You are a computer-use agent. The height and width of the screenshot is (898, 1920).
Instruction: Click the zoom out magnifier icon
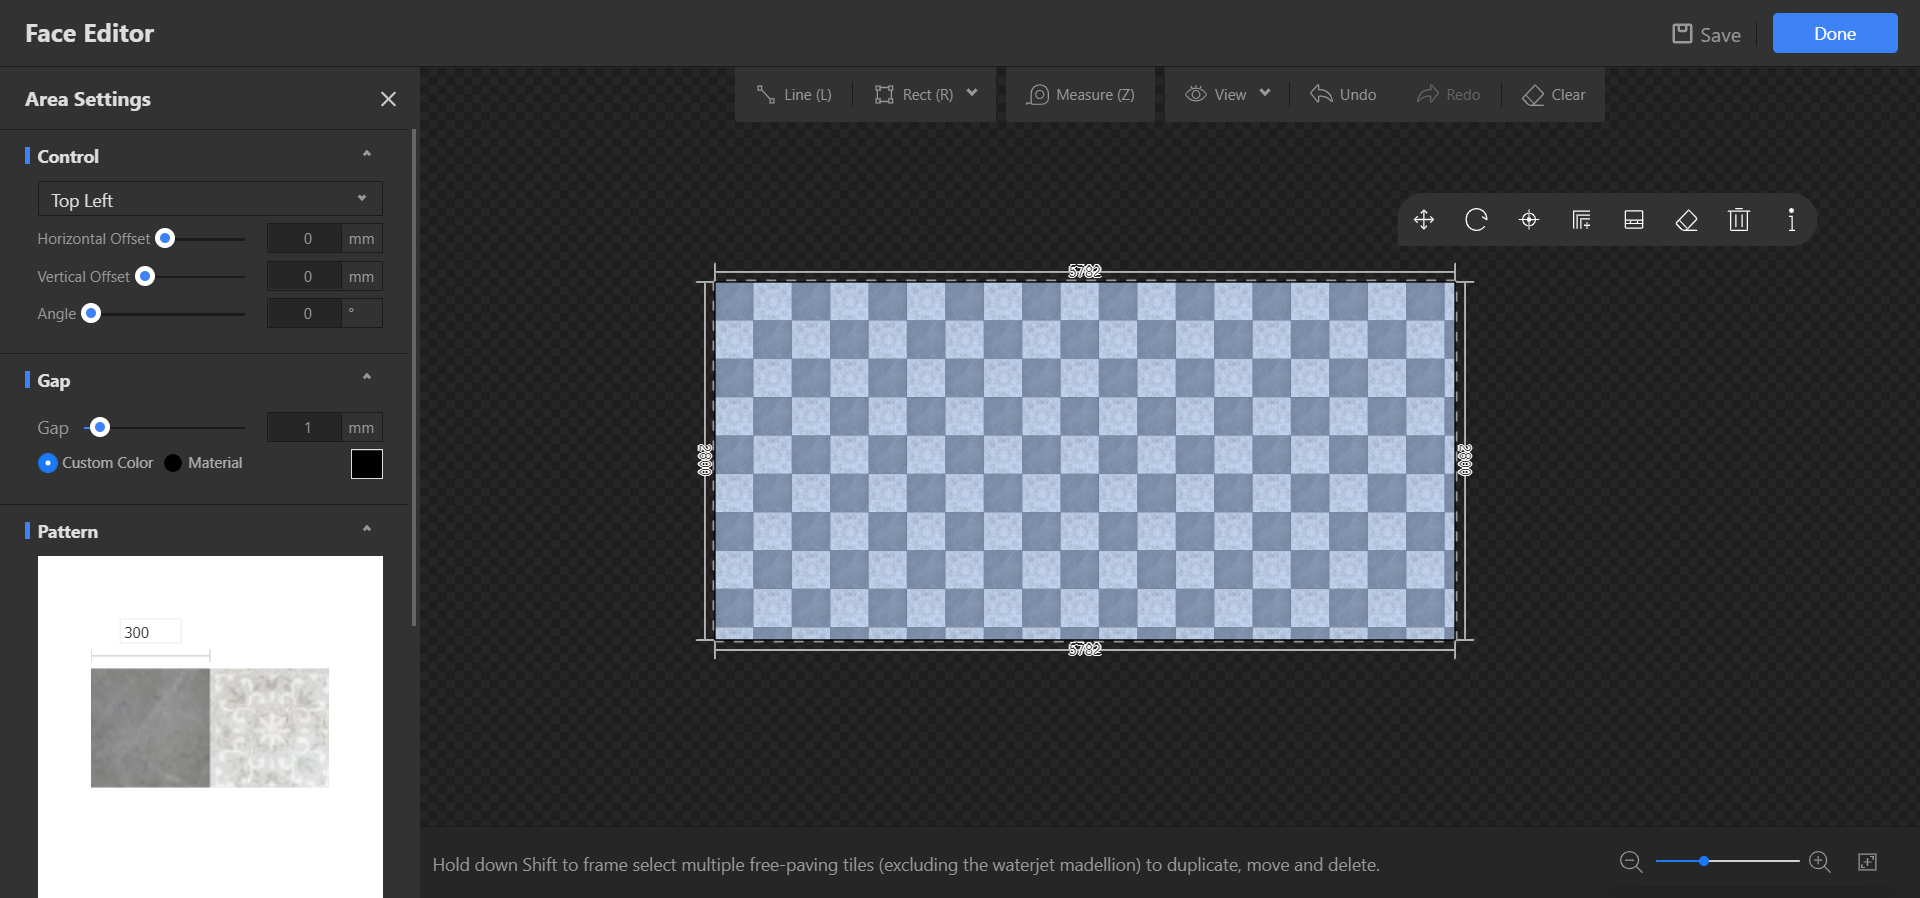click(x=1631, y=862)
